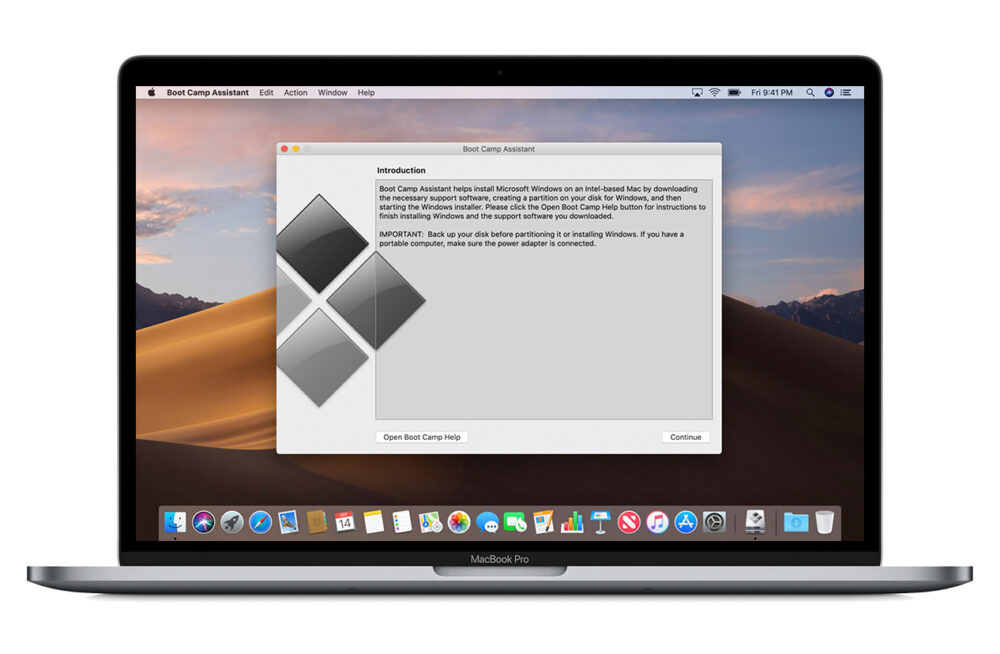Open Reminders list icon in Dock

[402, 522]
